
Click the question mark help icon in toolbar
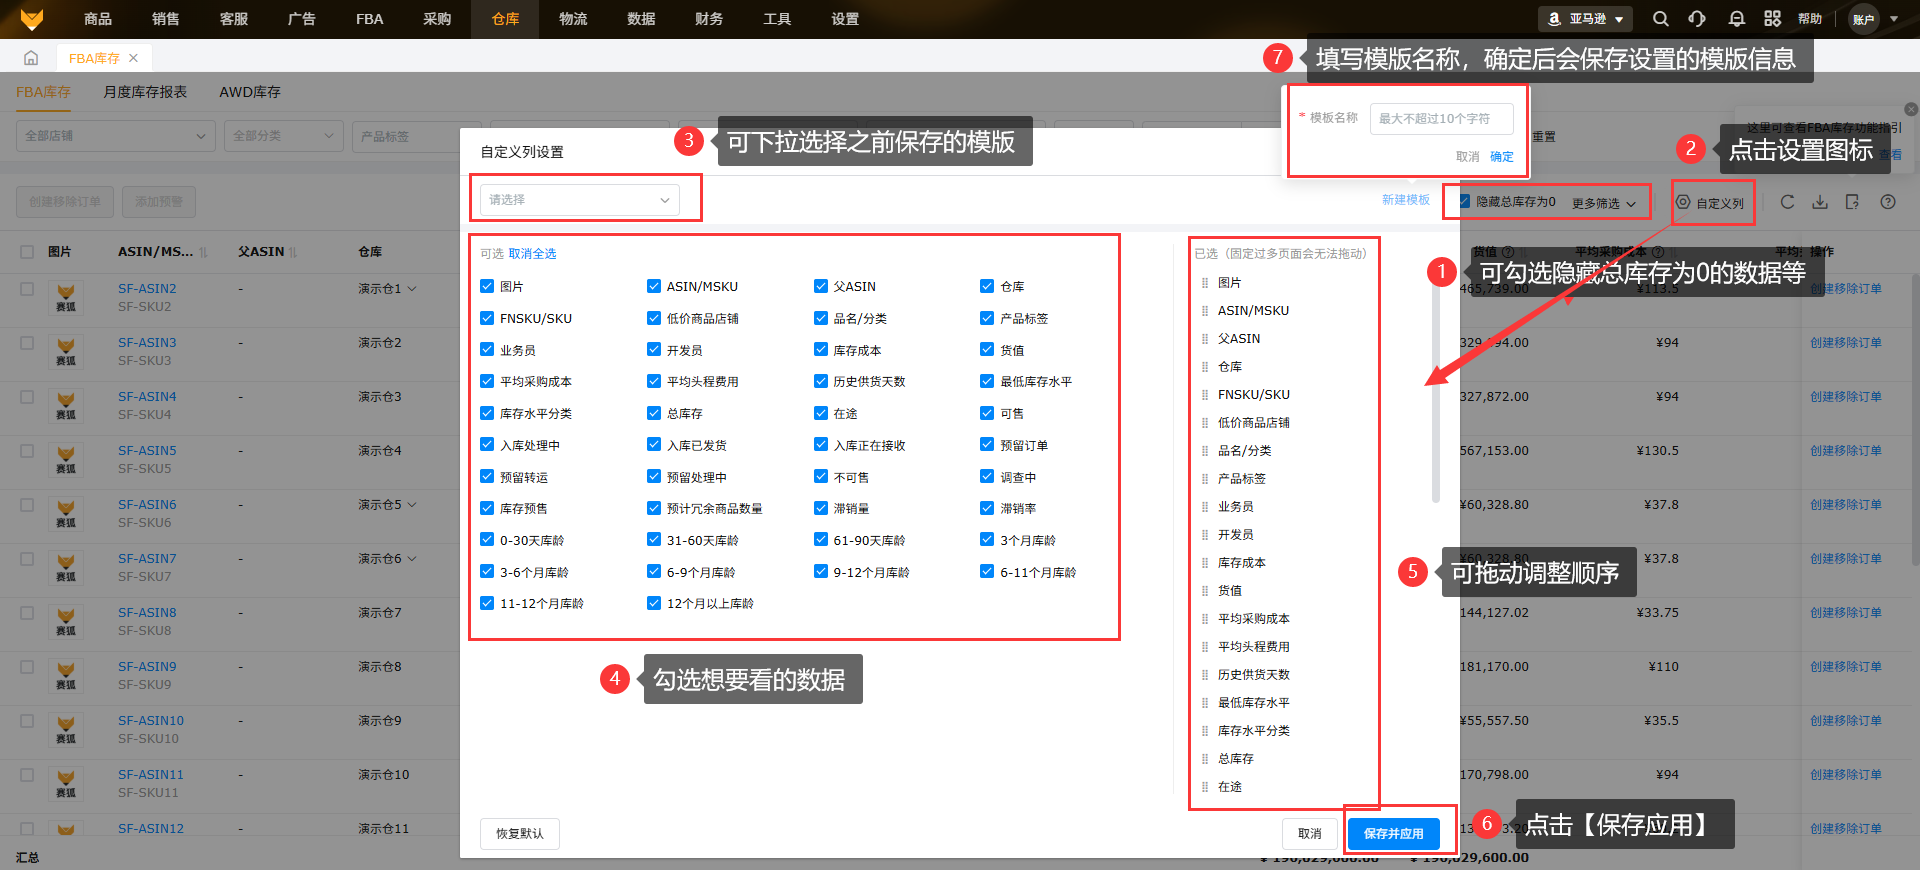coord(1888,202)
